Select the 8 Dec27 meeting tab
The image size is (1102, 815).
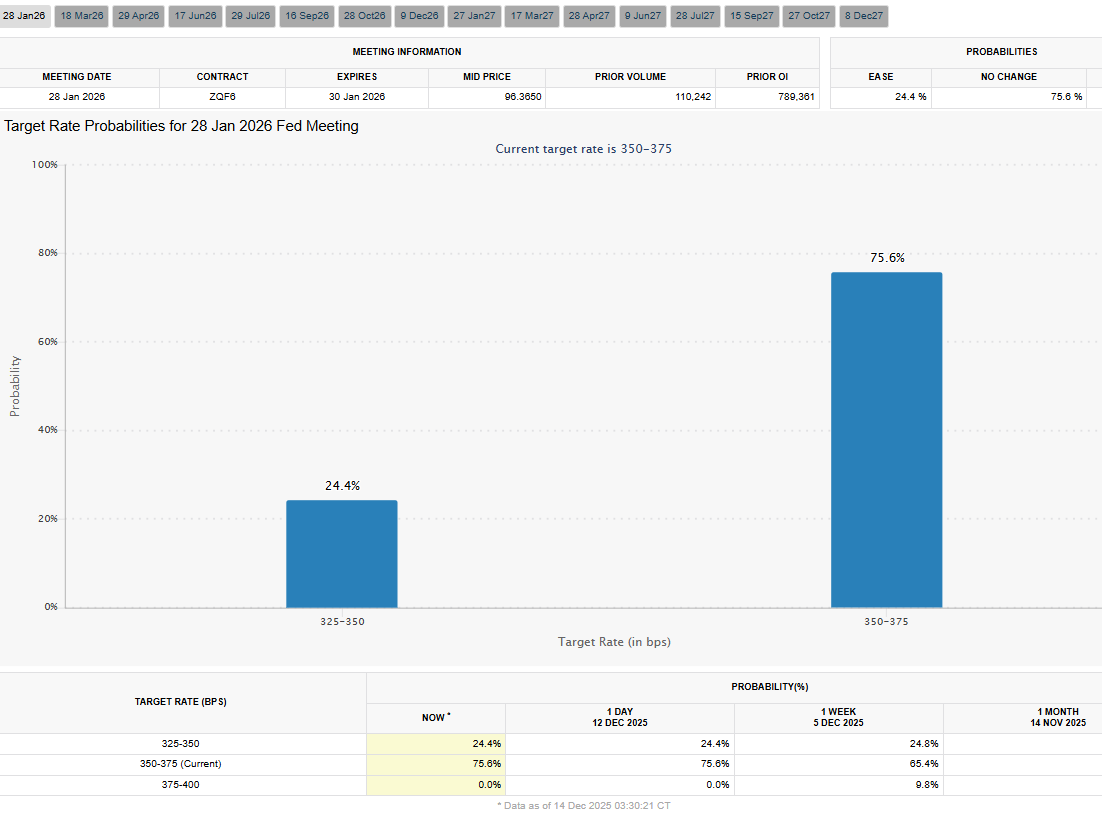[x=864, y=16]
